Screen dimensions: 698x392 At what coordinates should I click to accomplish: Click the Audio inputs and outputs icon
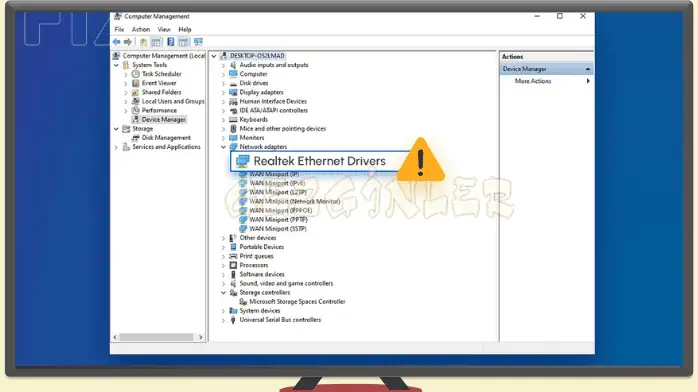click(x=233, y=65)
